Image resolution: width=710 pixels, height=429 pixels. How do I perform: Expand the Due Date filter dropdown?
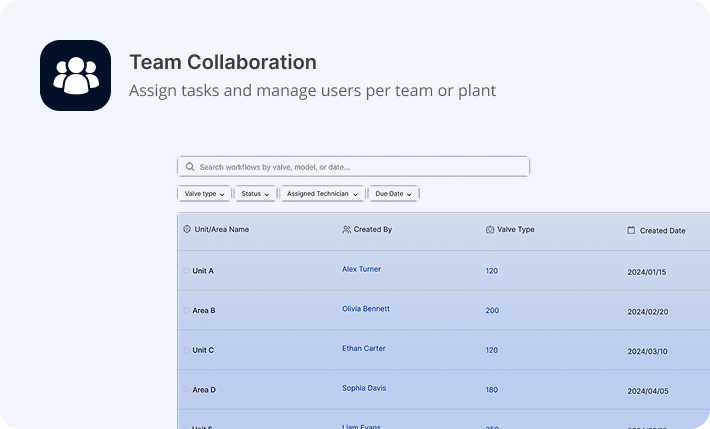pyautogui.click(x=393, y=193)
